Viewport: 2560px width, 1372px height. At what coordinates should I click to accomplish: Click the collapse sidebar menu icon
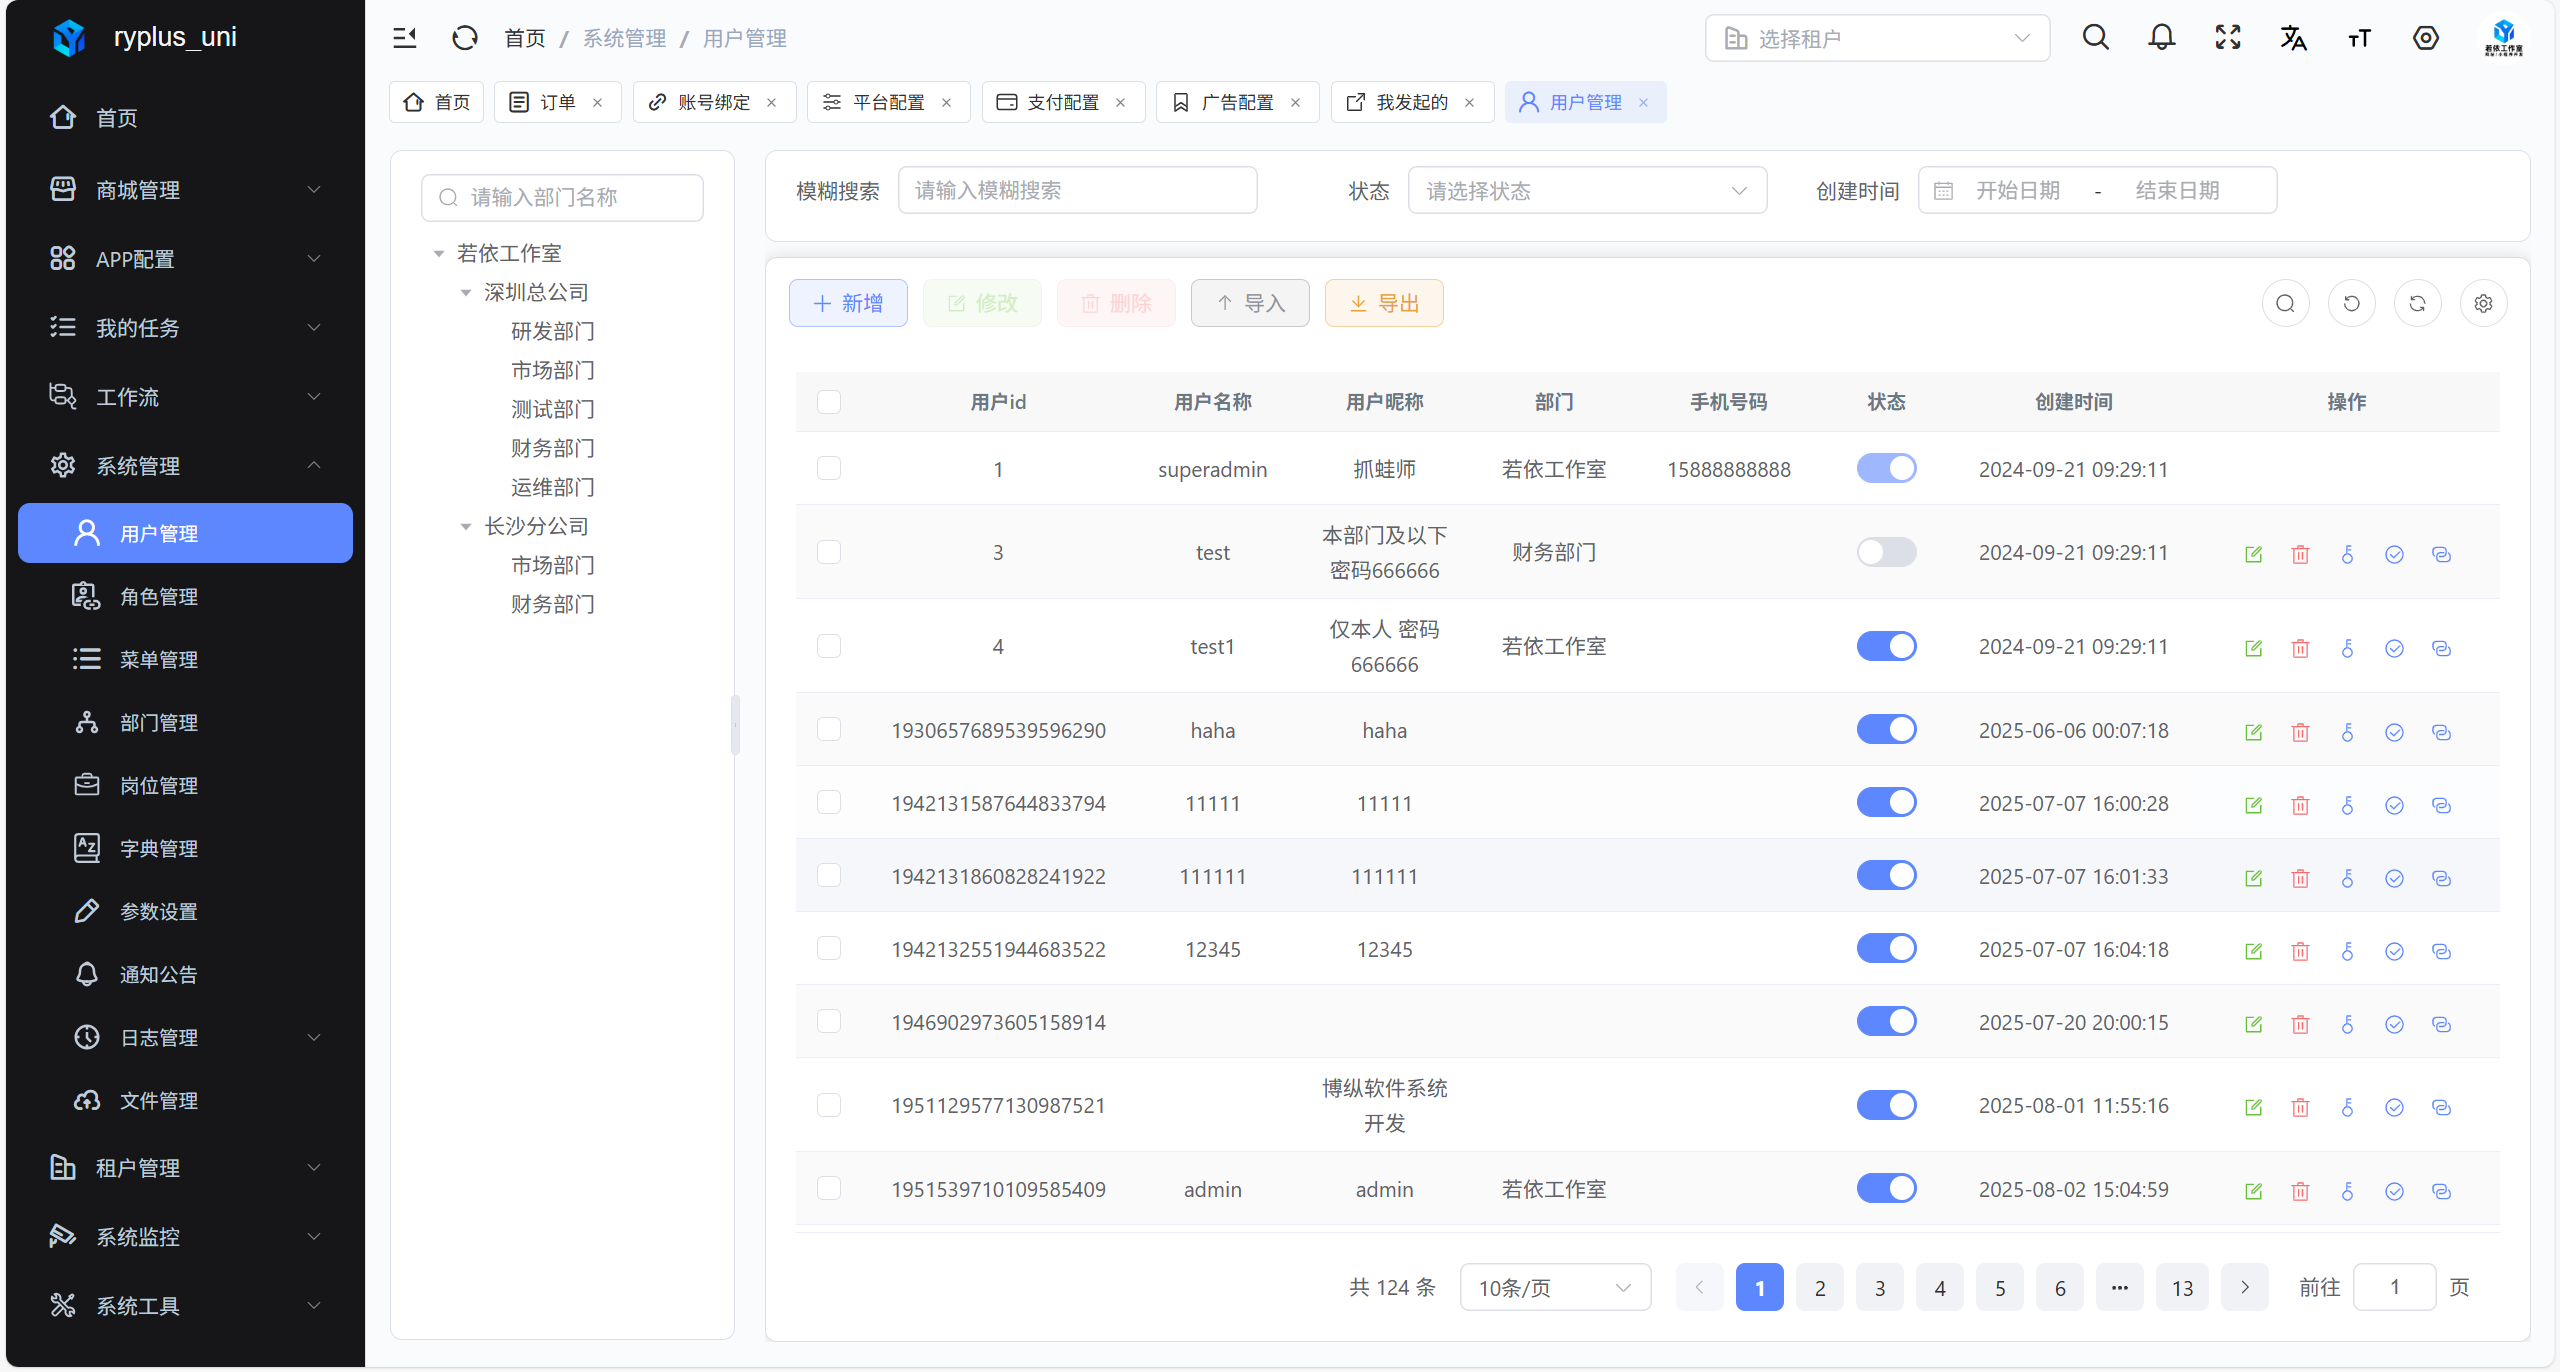404,38
